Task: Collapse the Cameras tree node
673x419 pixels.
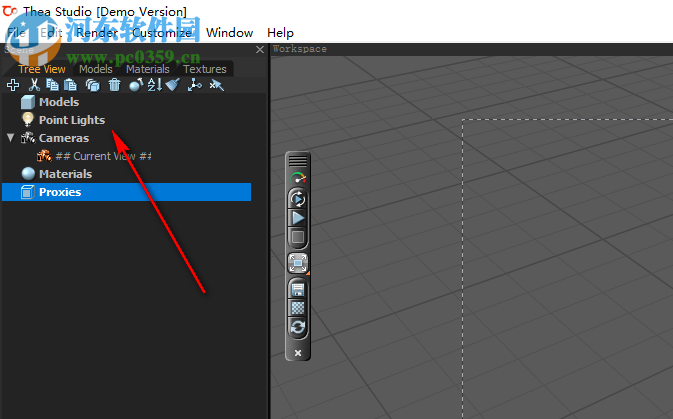Action: (11, 138)
